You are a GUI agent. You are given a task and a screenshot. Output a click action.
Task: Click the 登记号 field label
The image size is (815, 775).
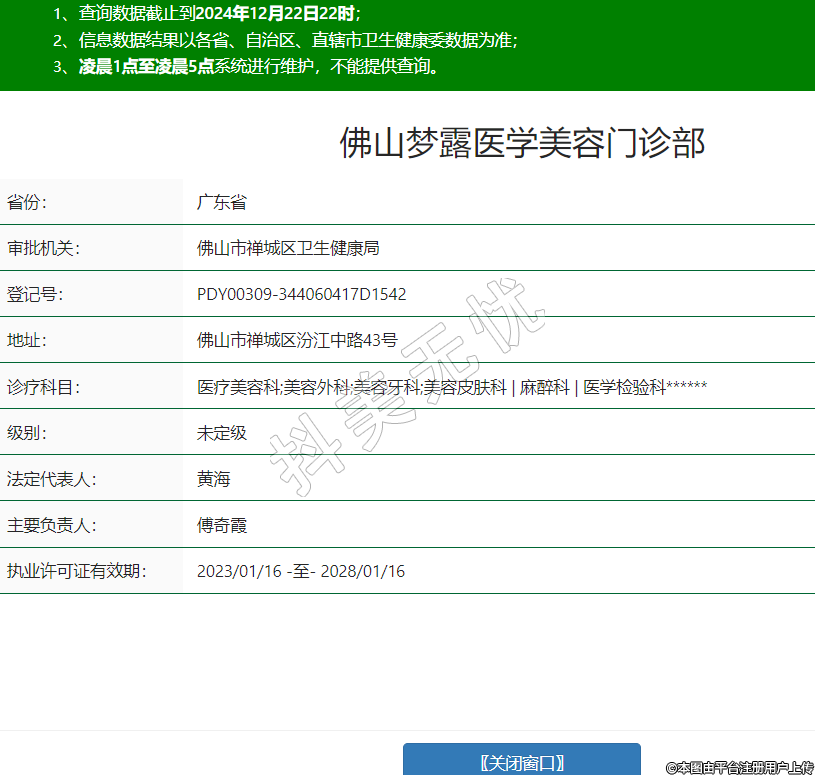[x=35, y=294]
